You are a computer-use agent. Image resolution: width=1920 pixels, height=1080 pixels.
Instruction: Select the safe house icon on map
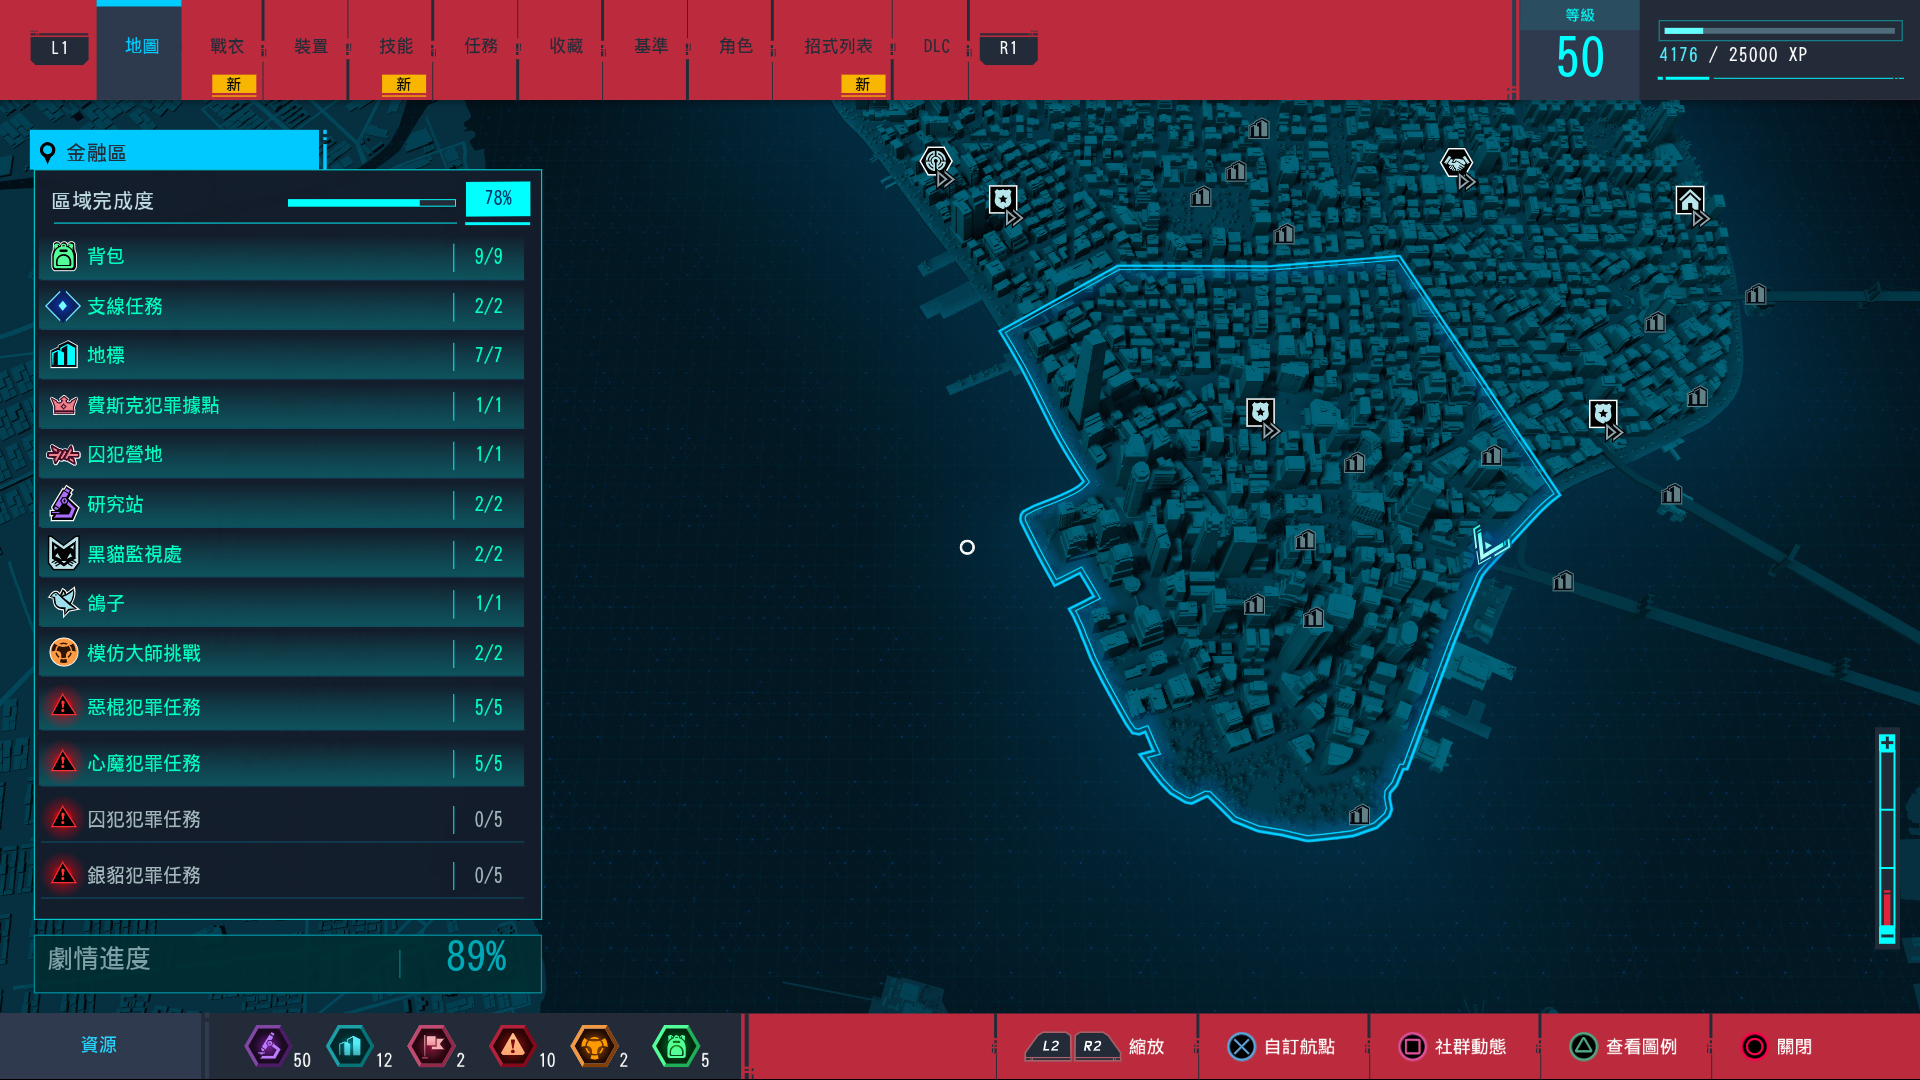tap(1690, 201)
